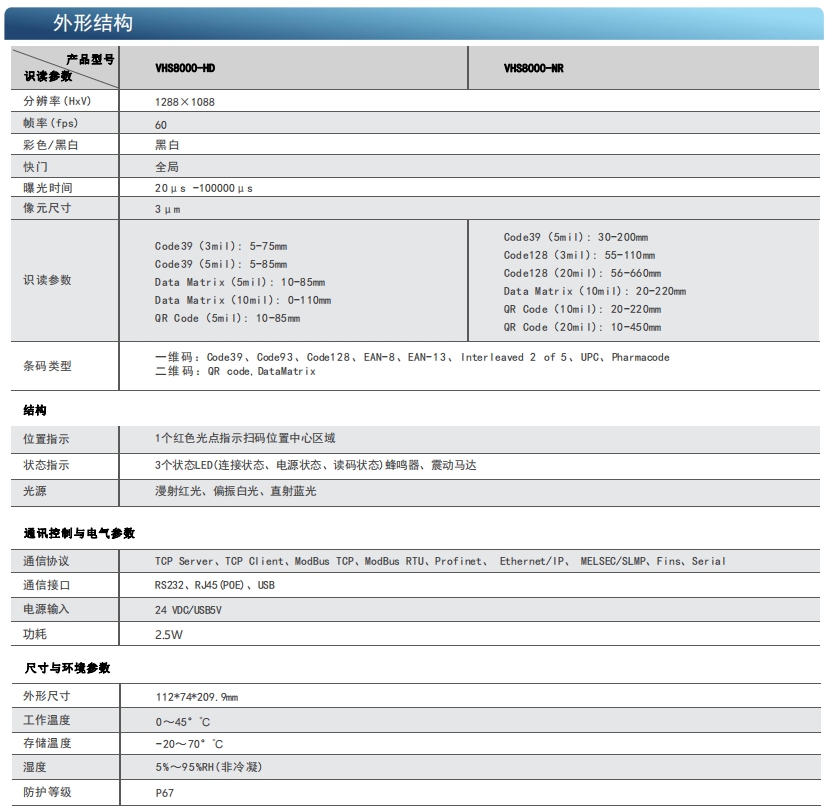The height and width of the screenshot is (812, 827).
Task: Click the 尺寸与环境参数 section heading
Action: (68, 668)
